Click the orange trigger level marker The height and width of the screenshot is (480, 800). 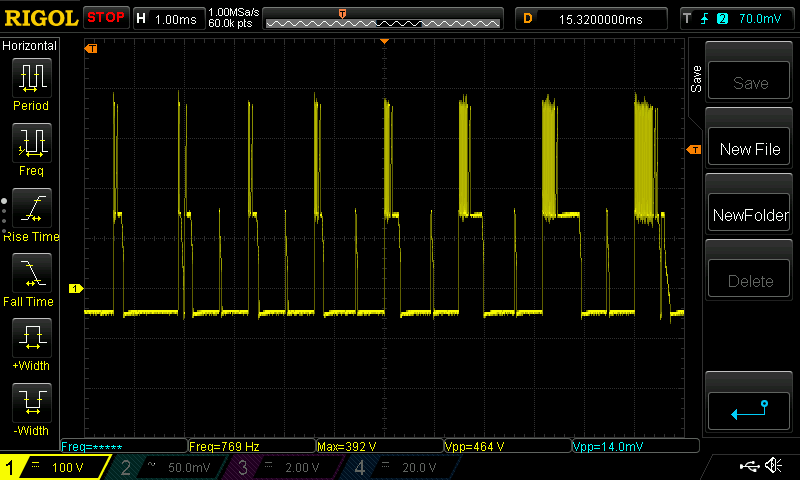[694, 149]
